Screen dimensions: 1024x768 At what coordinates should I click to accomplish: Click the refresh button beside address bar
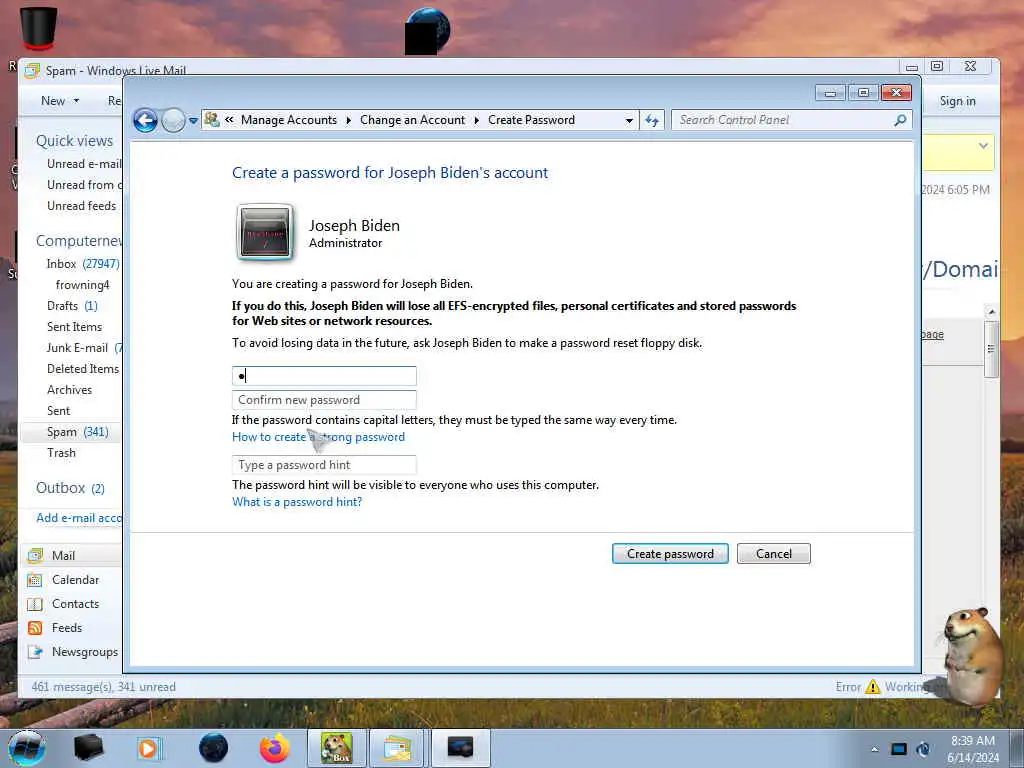tap(652, 120)
